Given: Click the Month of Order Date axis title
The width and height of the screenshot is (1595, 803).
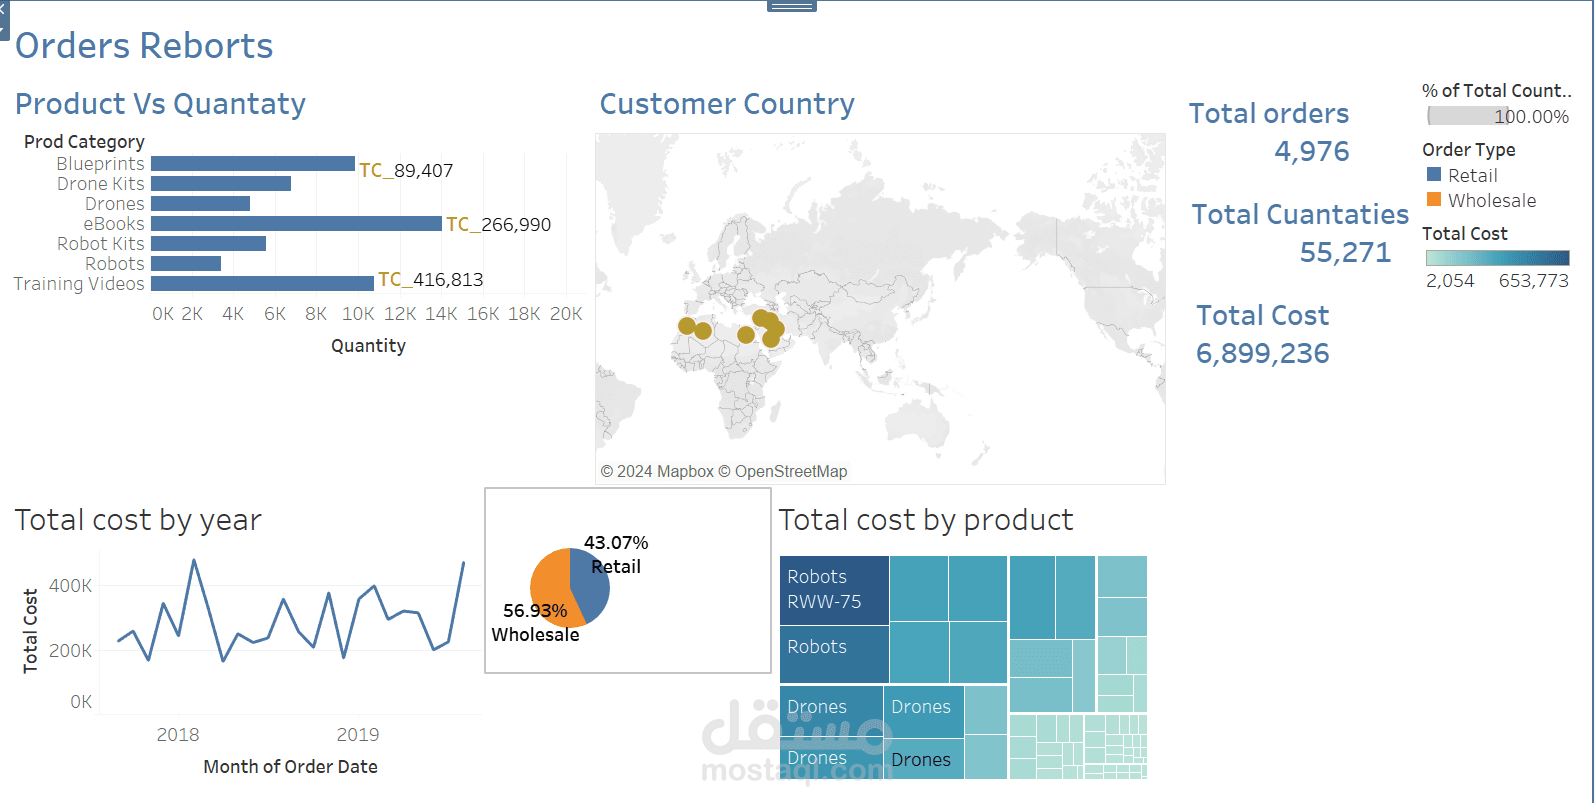Looking at the screenshot, I should pos(290,767).
